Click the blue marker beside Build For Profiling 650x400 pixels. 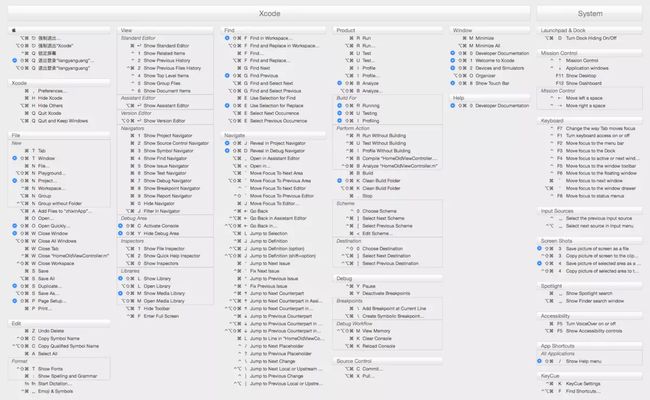[340, 121]
